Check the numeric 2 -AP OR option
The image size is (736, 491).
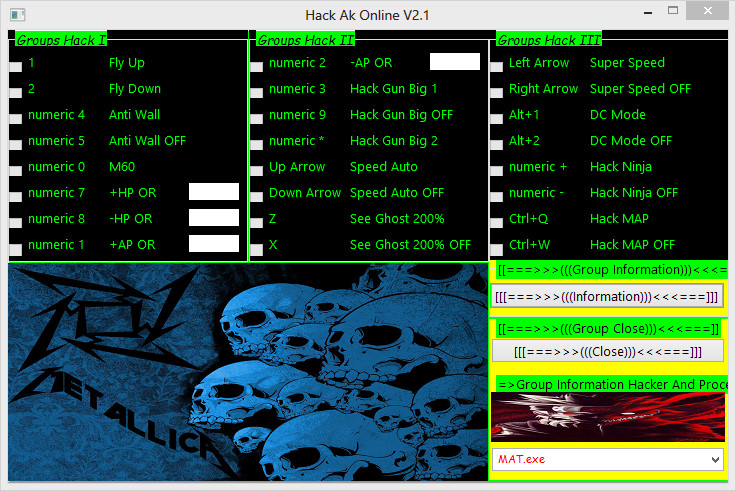pyautogui.click(x=256, y=67)
